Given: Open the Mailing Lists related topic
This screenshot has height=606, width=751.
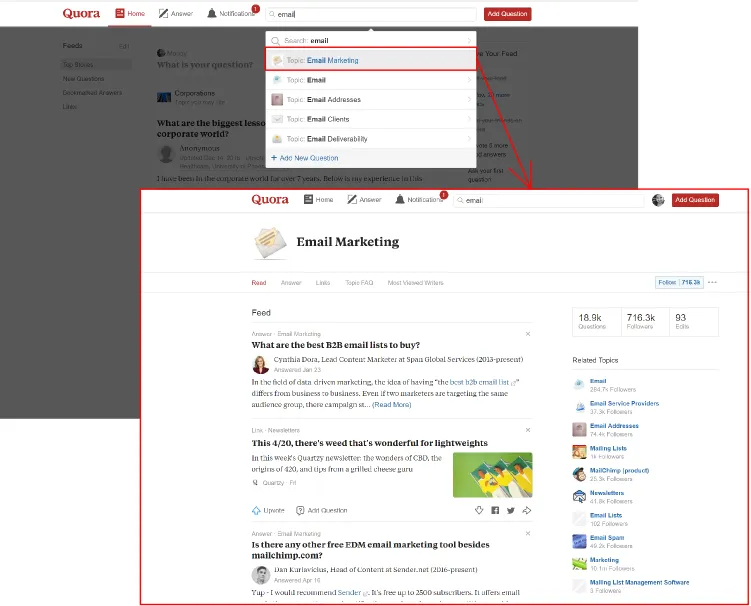Looking at the screenshot, I should point(608,448).
